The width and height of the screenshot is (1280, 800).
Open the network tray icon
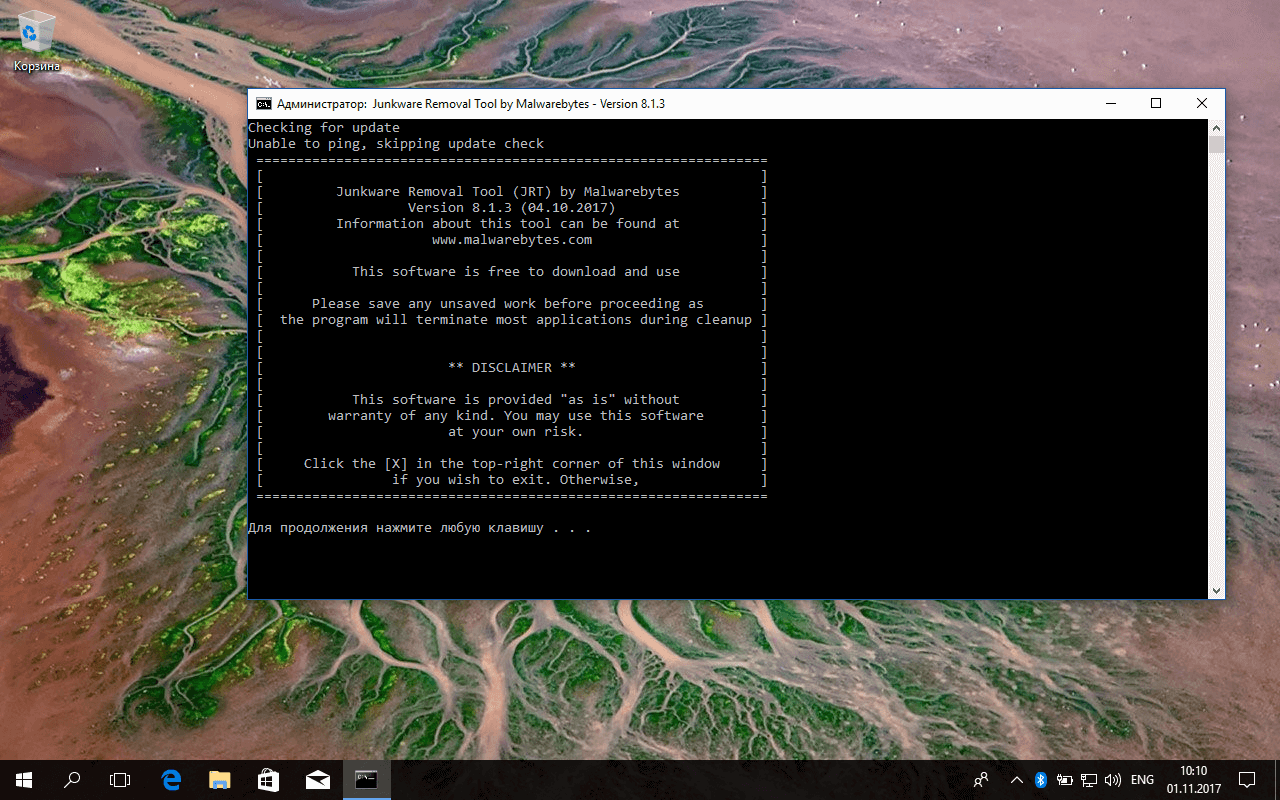pyautogui.click(x=1089, y=780)
